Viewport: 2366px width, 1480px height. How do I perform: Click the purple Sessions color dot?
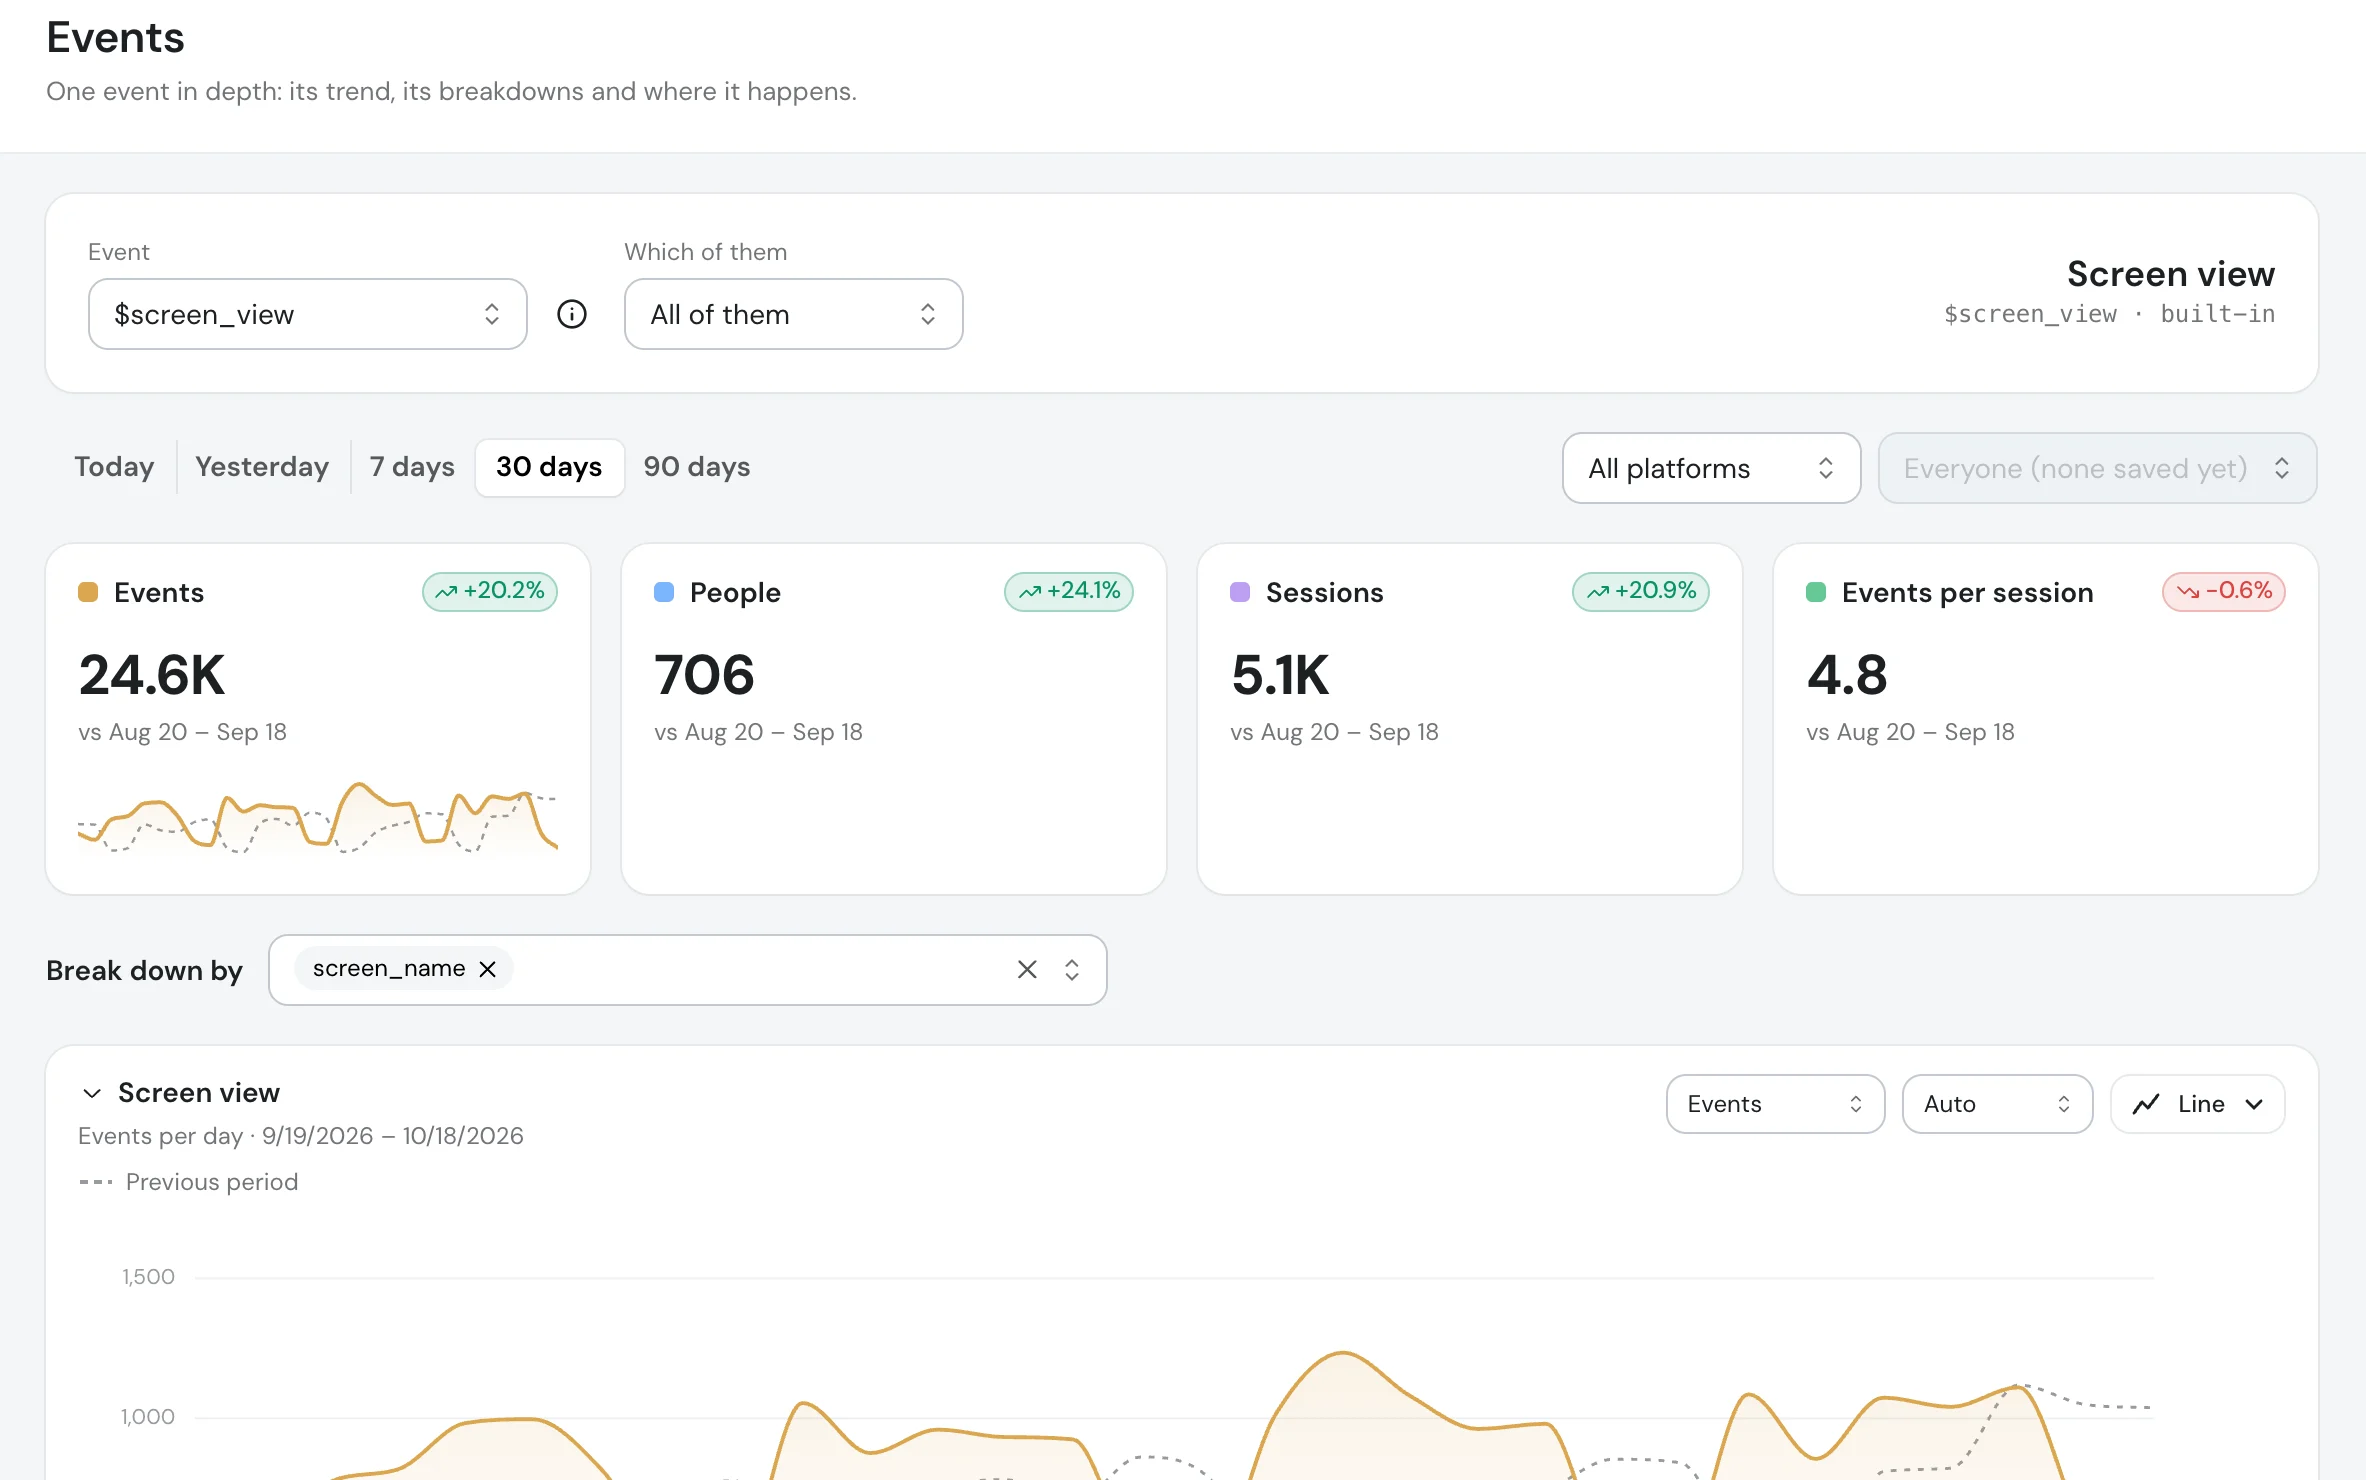tap(1240, 592)
